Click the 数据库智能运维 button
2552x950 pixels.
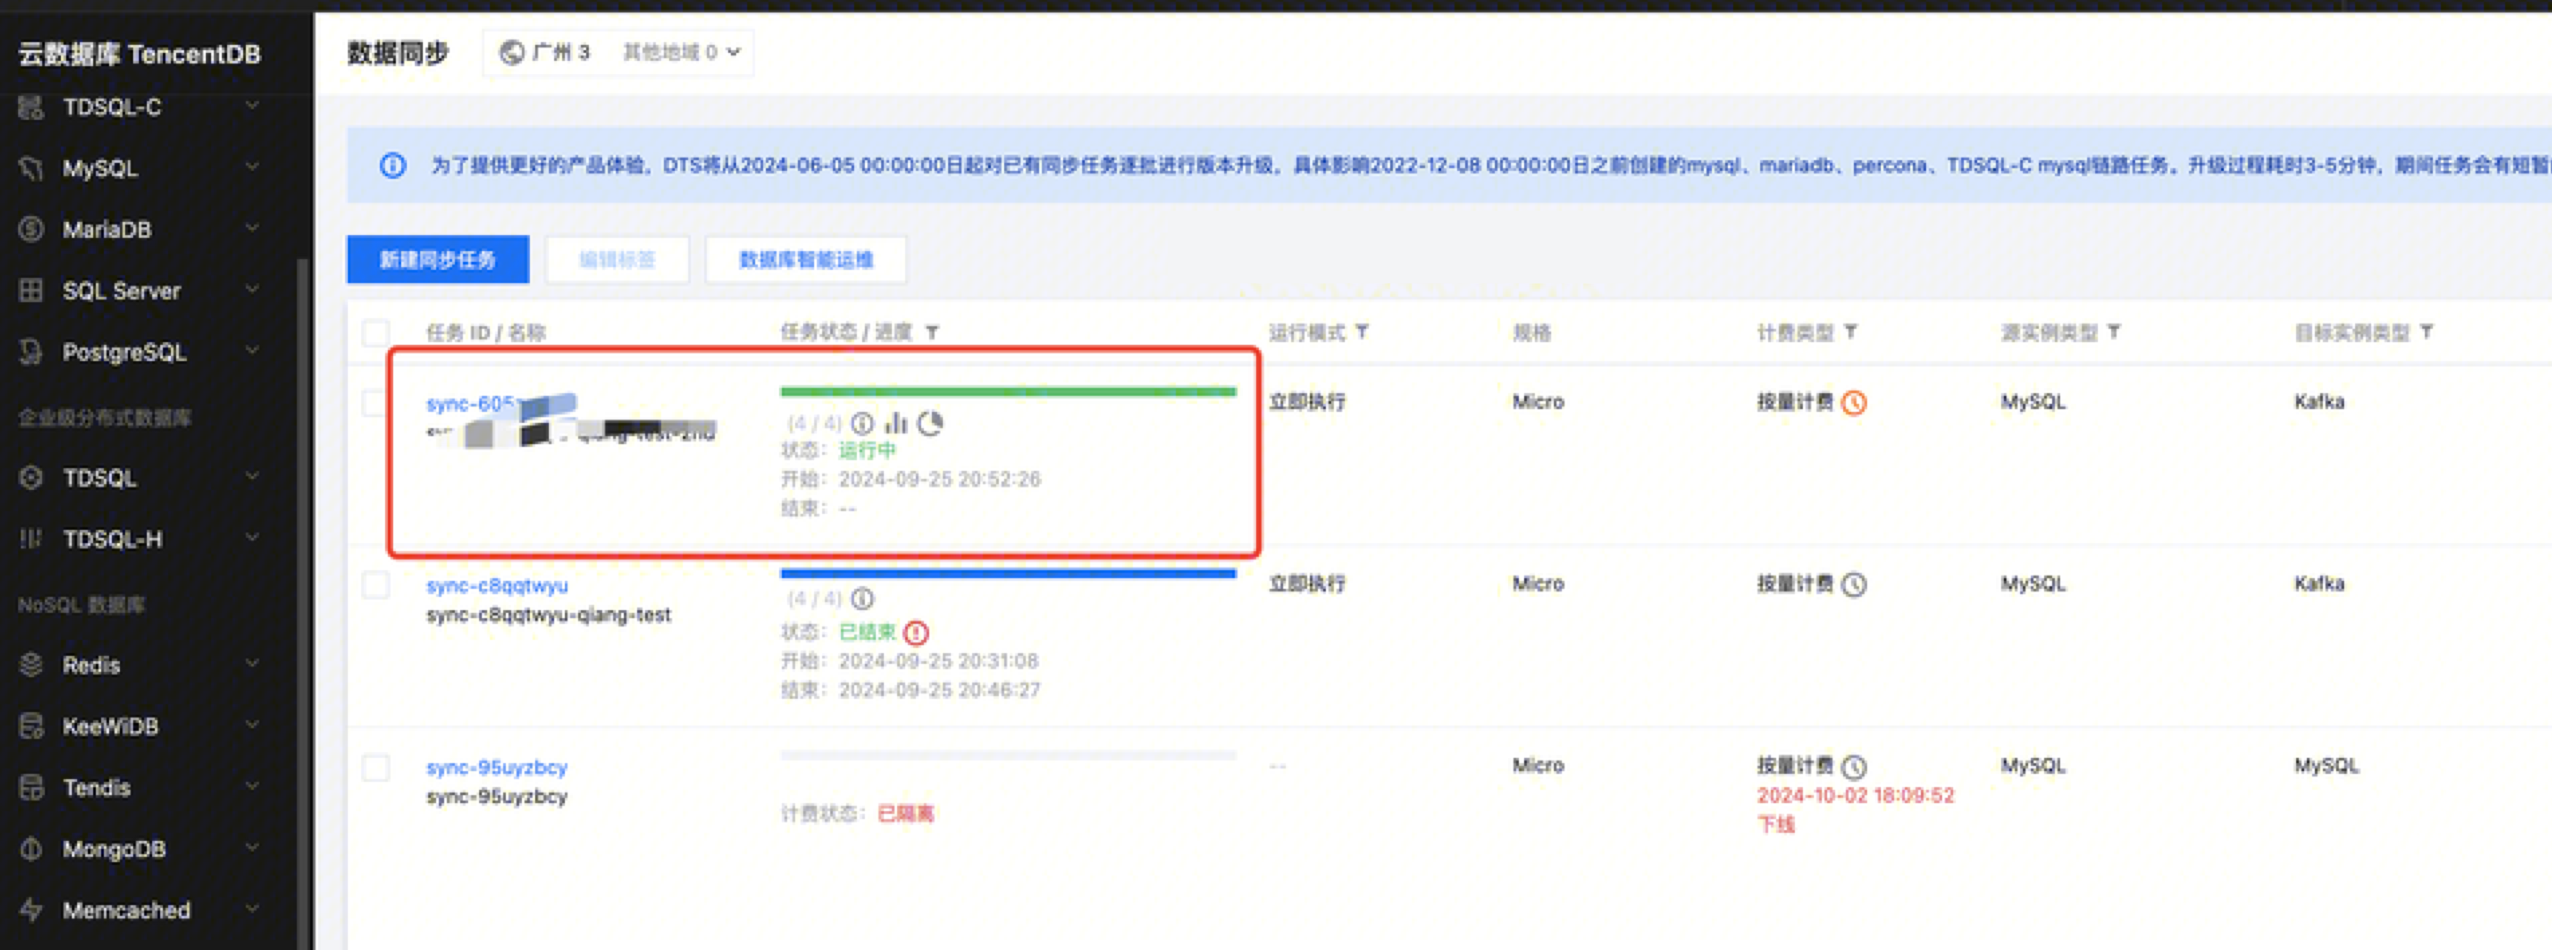pyautogui.click(x=806, y=260)
